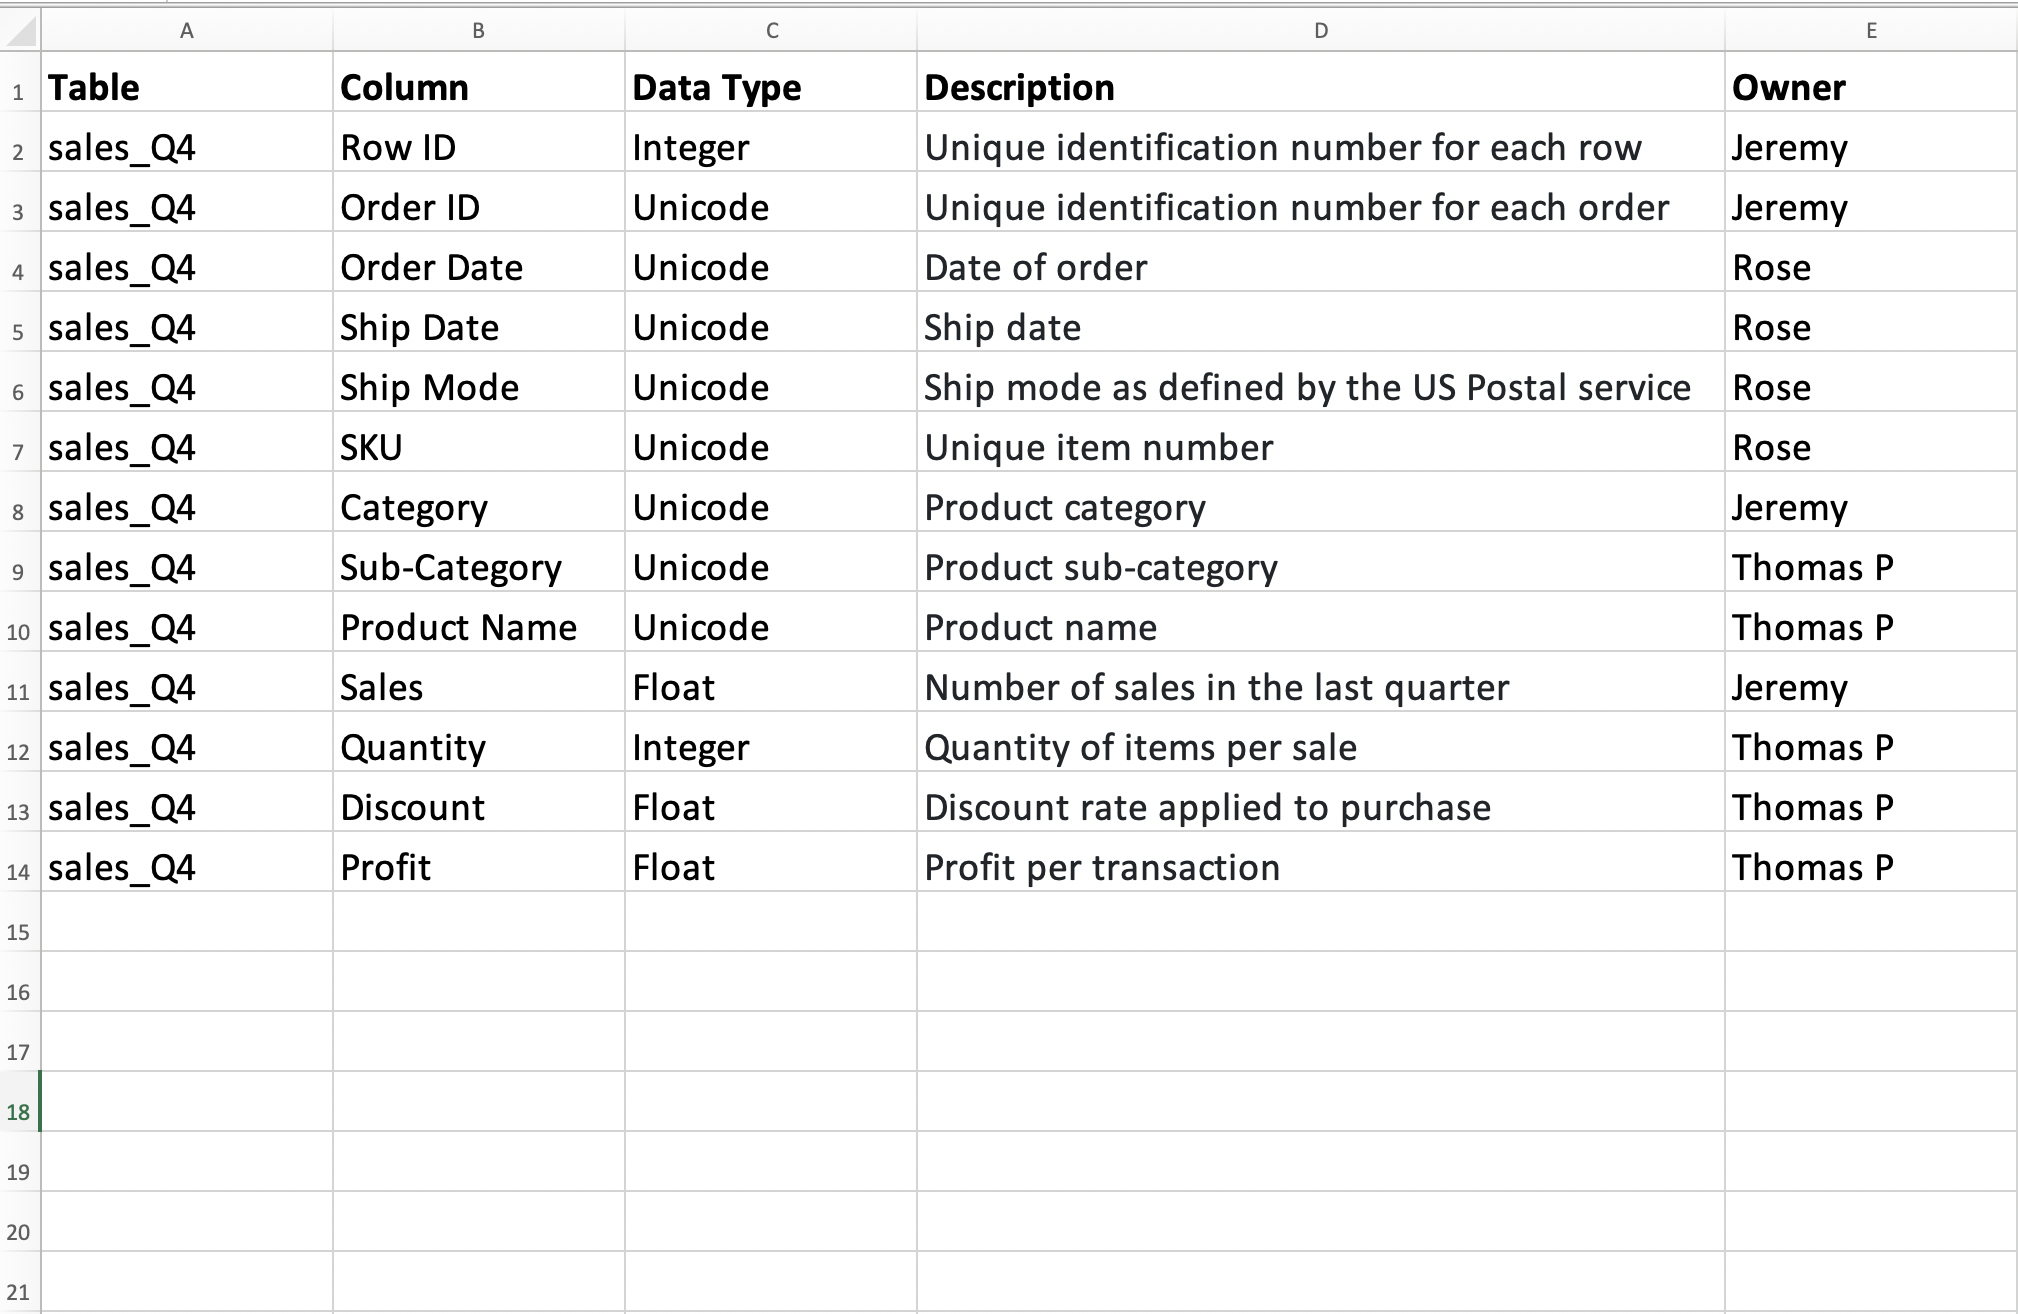Select empty cell A18
Viewport: 2018px width, 1314px height.
click(x=186, y=1101)
